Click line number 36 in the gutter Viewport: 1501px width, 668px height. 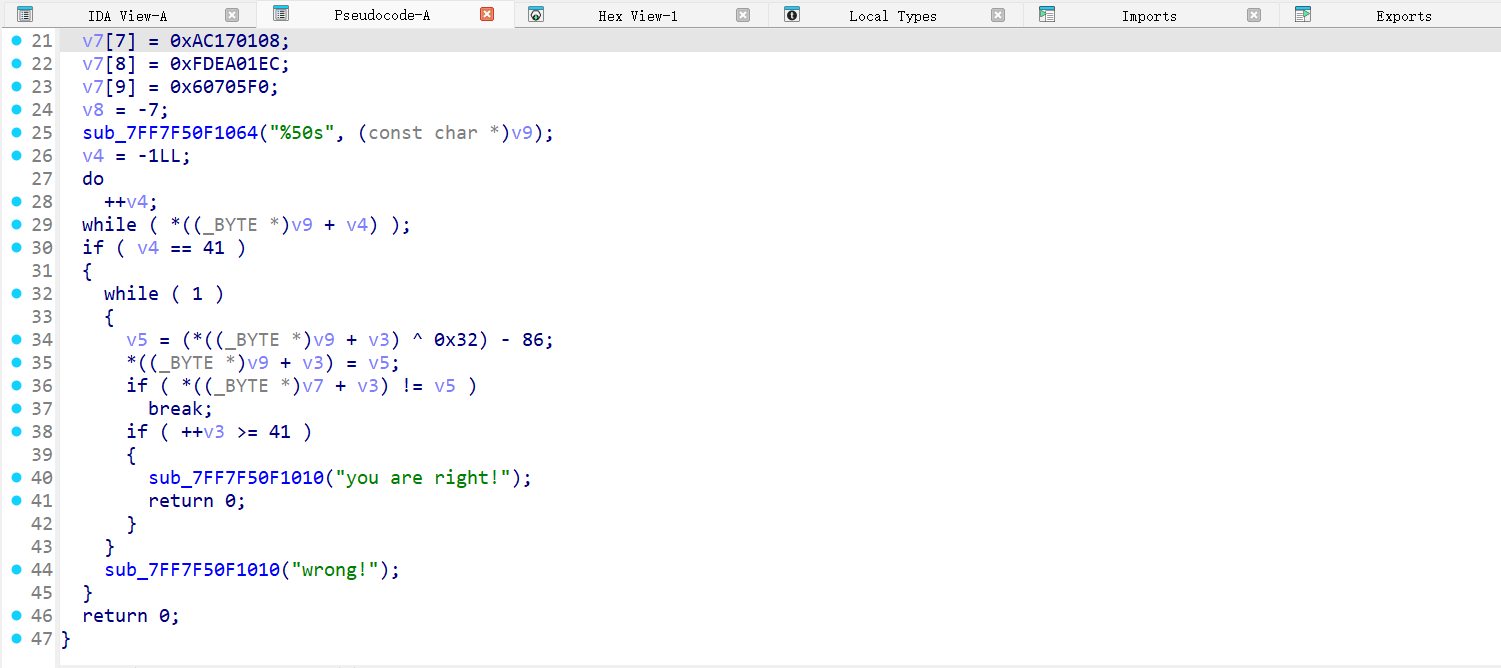pyautogui.click(x=42, y=386)
